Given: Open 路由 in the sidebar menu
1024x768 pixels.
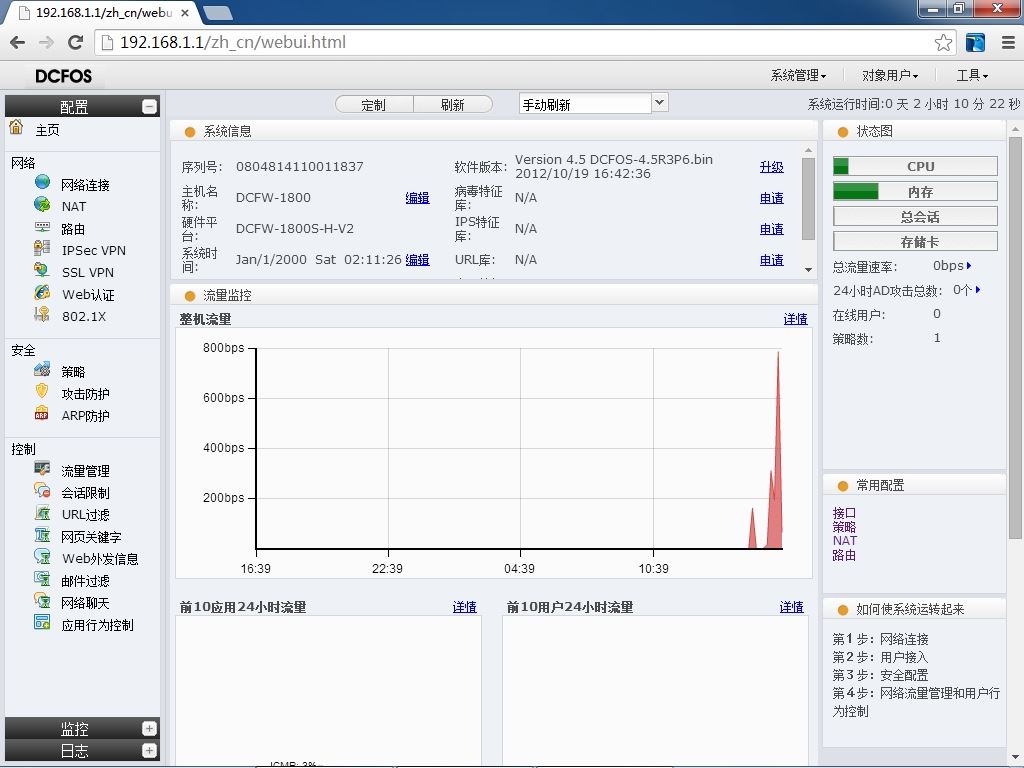Looking at the screenshot, I should [x=73, y=229].
